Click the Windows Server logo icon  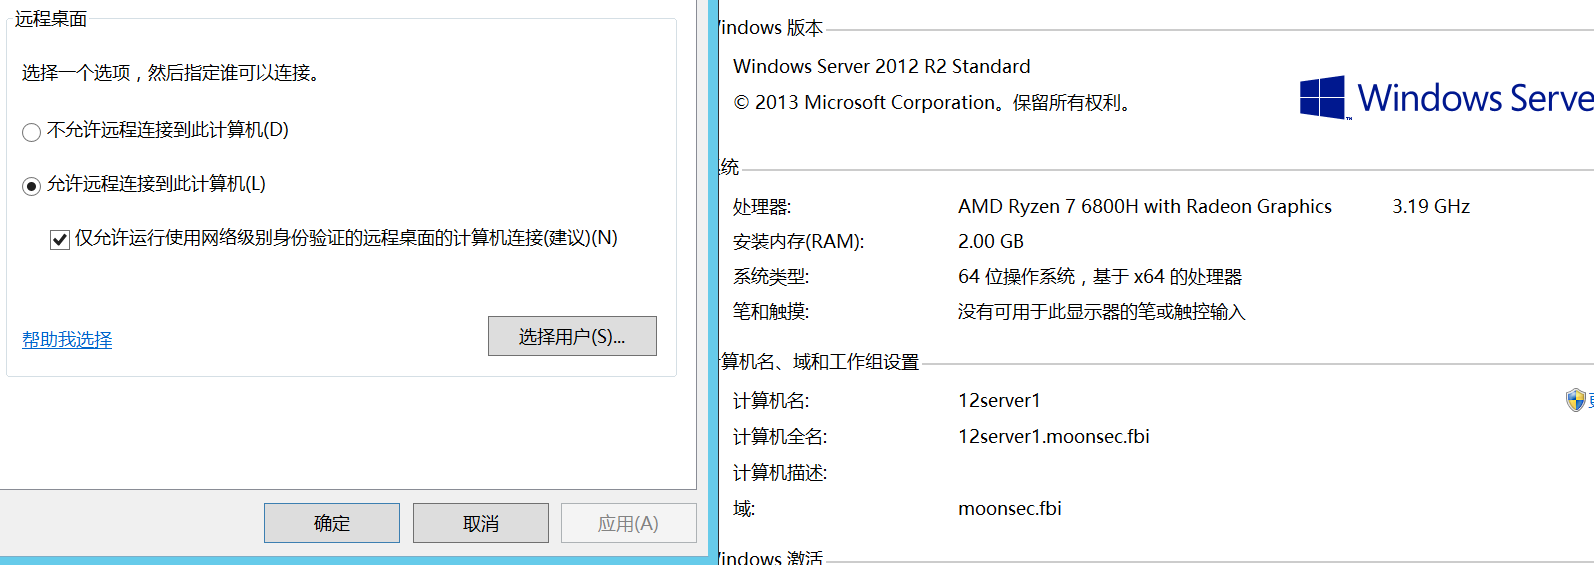1323,98
